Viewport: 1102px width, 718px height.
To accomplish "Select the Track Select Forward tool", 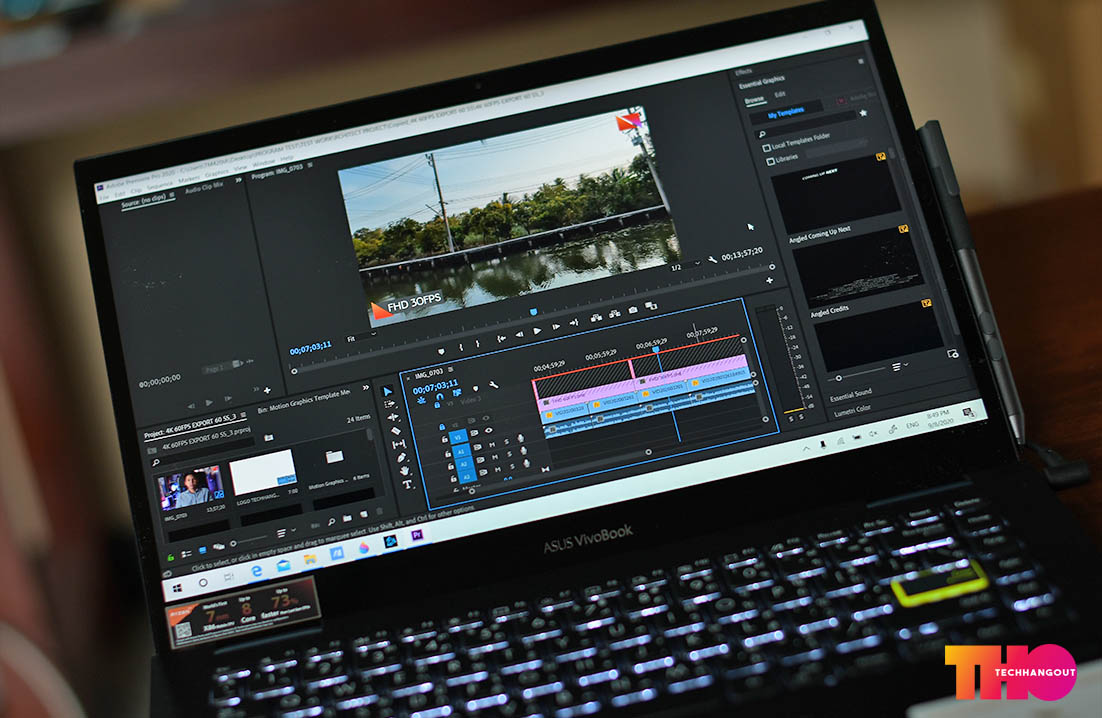I will coord(390,404).
